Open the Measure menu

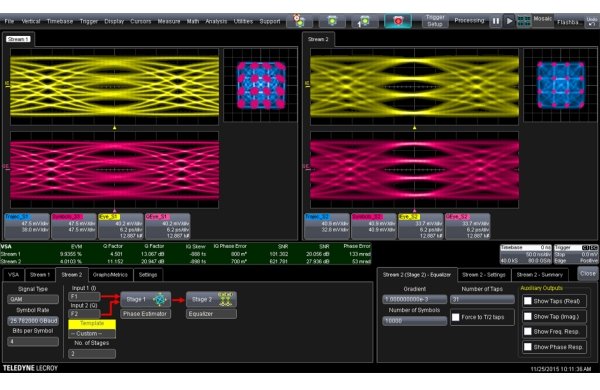click(x=169, y=21)
